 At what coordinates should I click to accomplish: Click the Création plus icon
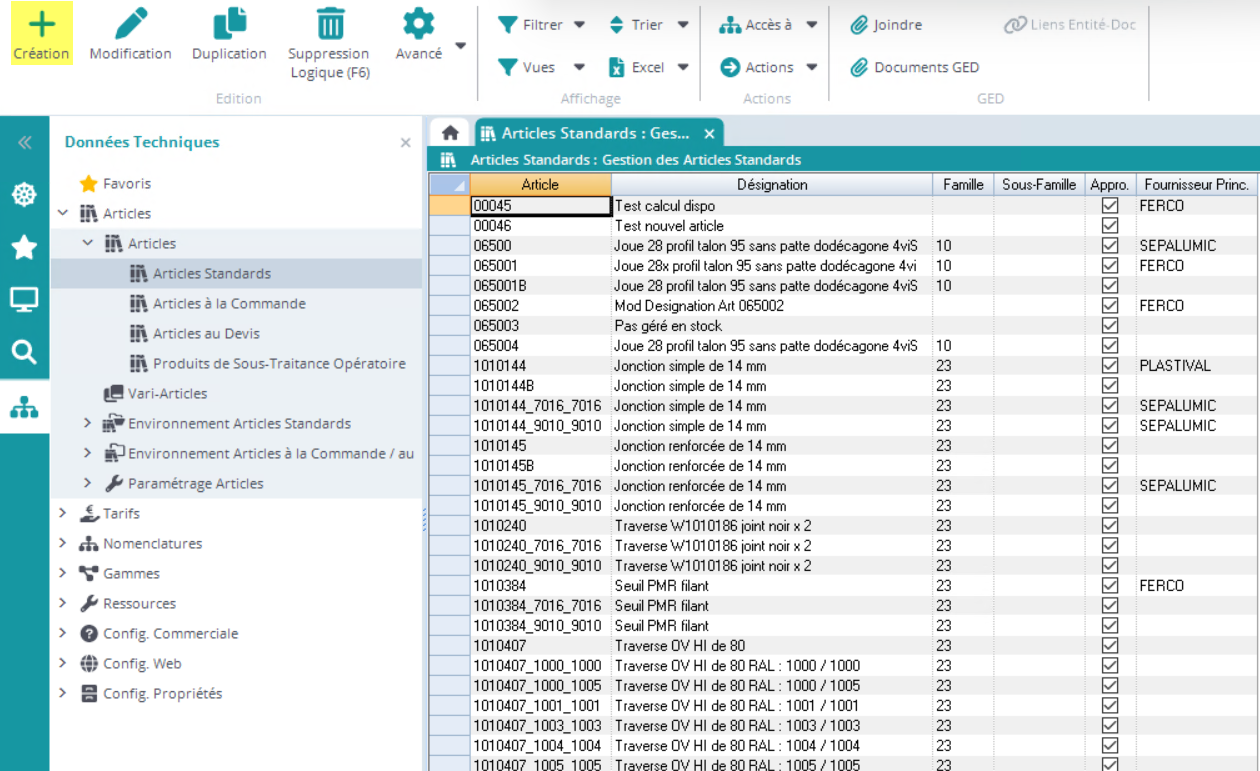pyautogui.click(x=41, y=24)
